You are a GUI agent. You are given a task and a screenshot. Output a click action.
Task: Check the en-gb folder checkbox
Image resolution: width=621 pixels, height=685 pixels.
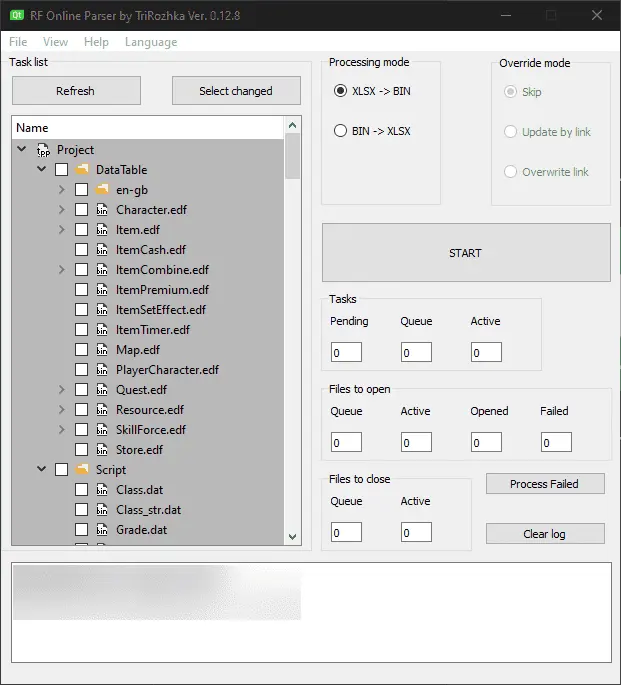click(x=81, y=190)
